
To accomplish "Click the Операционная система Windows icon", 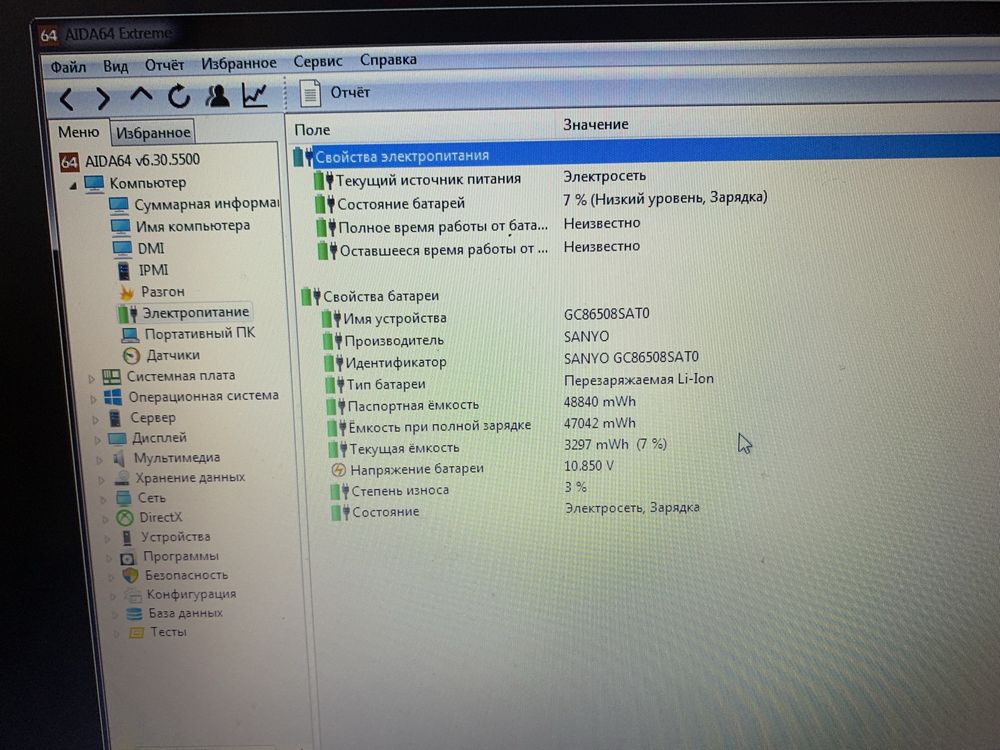I will point(113,397).
